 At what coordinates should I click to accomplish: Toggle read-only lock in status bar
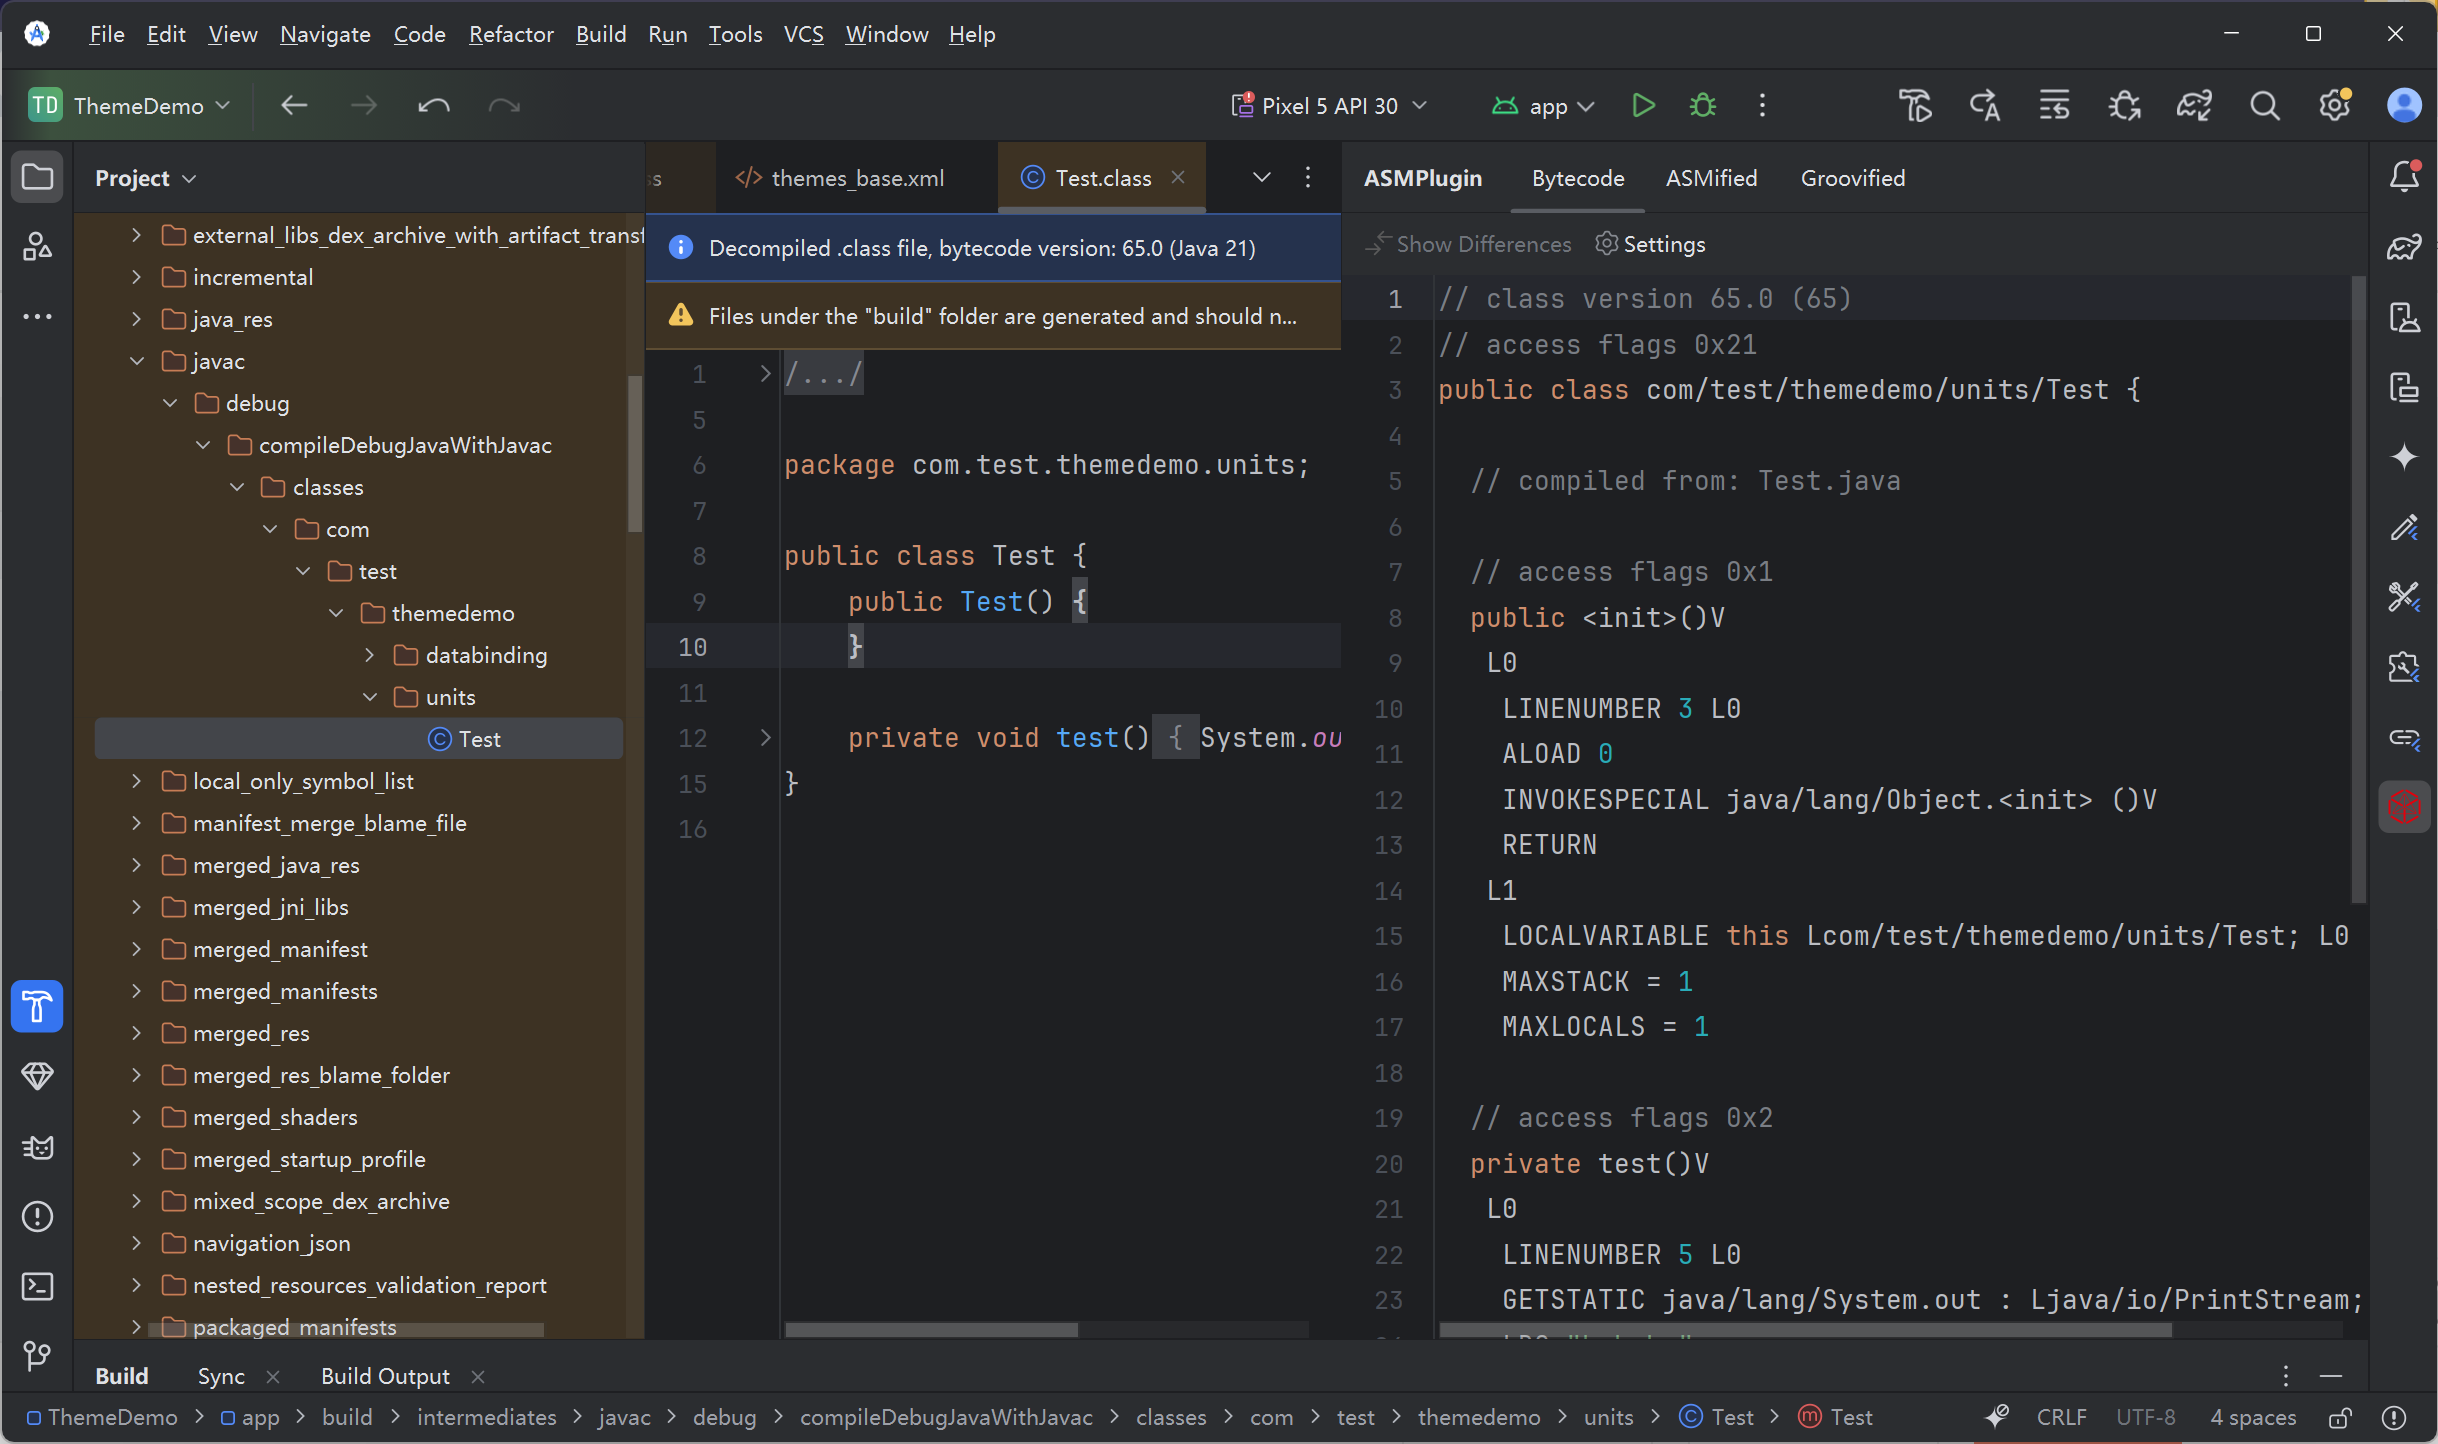pyautogui.click(x=2340, y=1417)
